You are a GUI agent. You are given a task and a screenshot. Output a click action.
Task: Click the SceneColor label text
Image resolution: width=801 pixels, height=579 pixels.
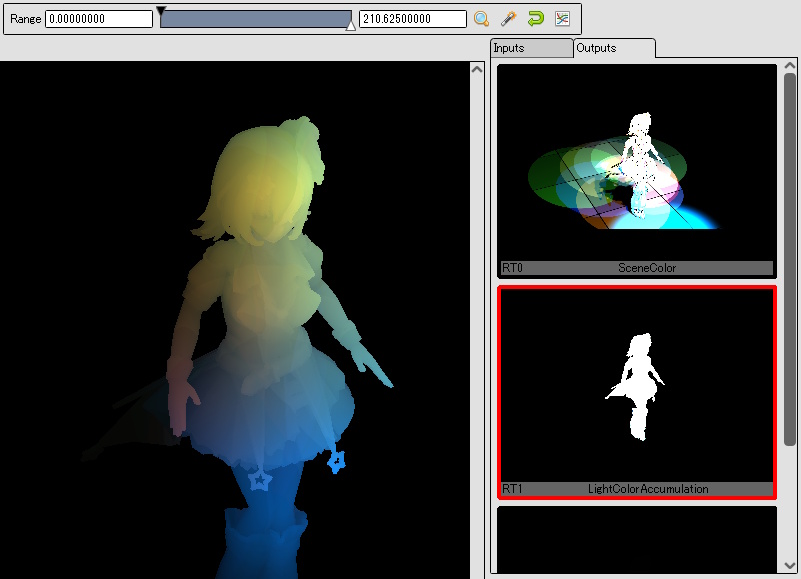(x=647, y=268)
